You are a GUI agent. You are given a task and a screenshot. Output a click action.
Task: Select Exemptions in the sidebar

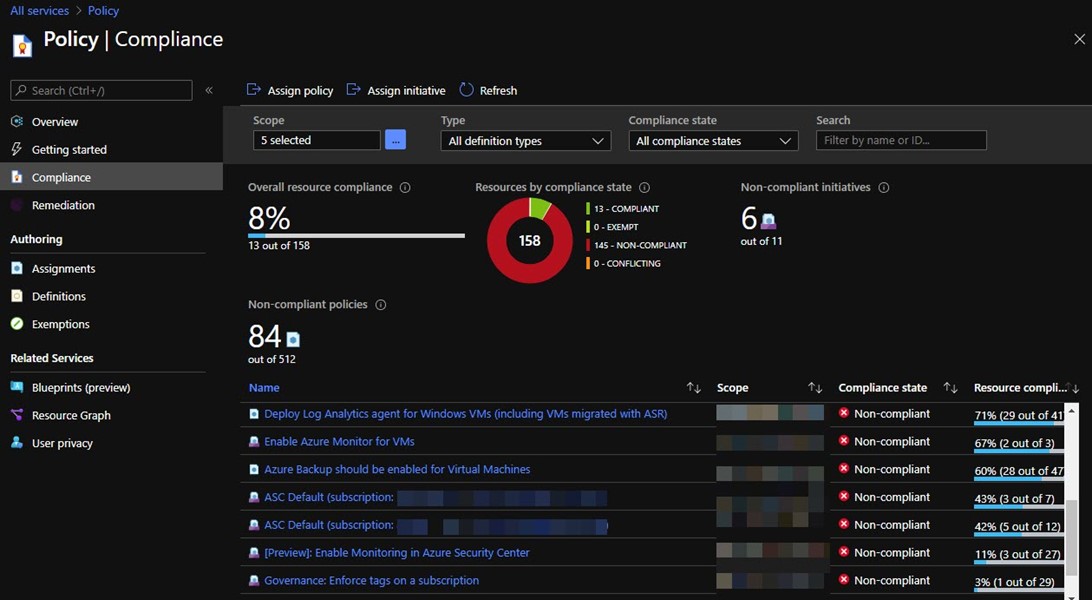60,324
